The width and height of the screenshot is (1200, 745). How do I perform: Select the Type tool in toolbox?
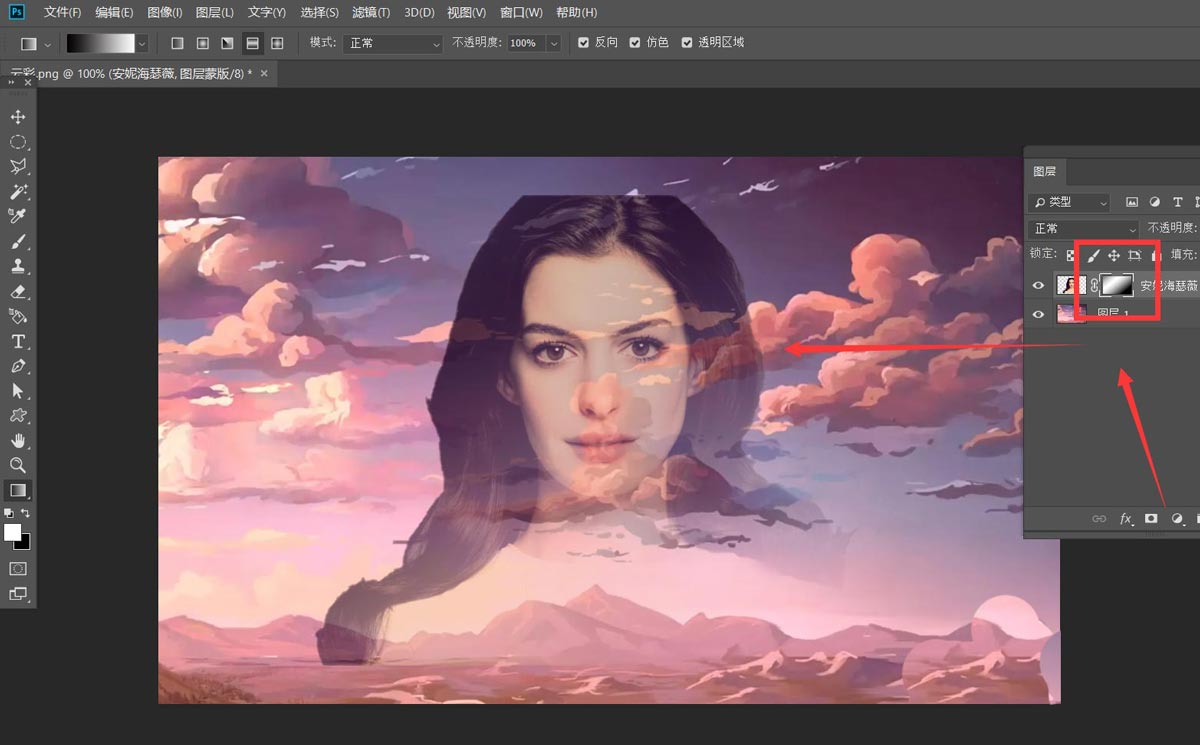tap(18, 341)
